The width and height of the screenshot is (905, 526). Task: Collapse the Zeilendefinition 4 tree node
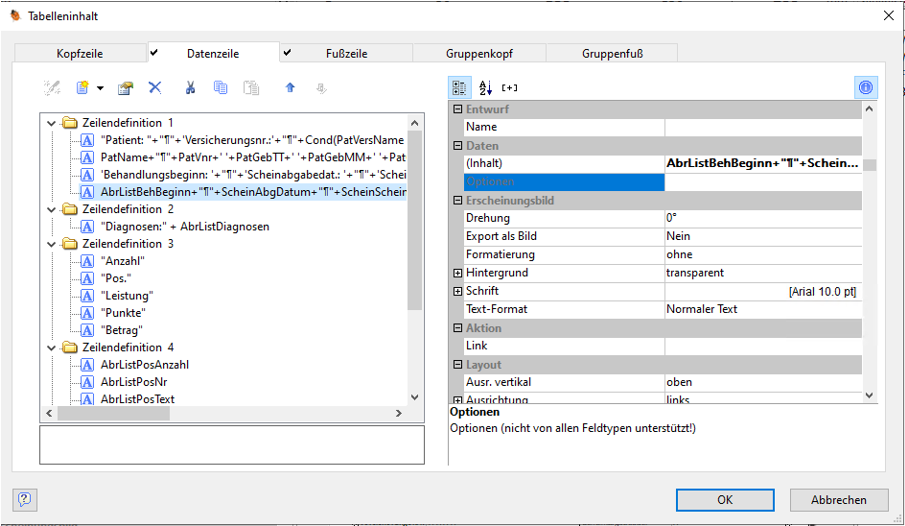coord(51,348)
